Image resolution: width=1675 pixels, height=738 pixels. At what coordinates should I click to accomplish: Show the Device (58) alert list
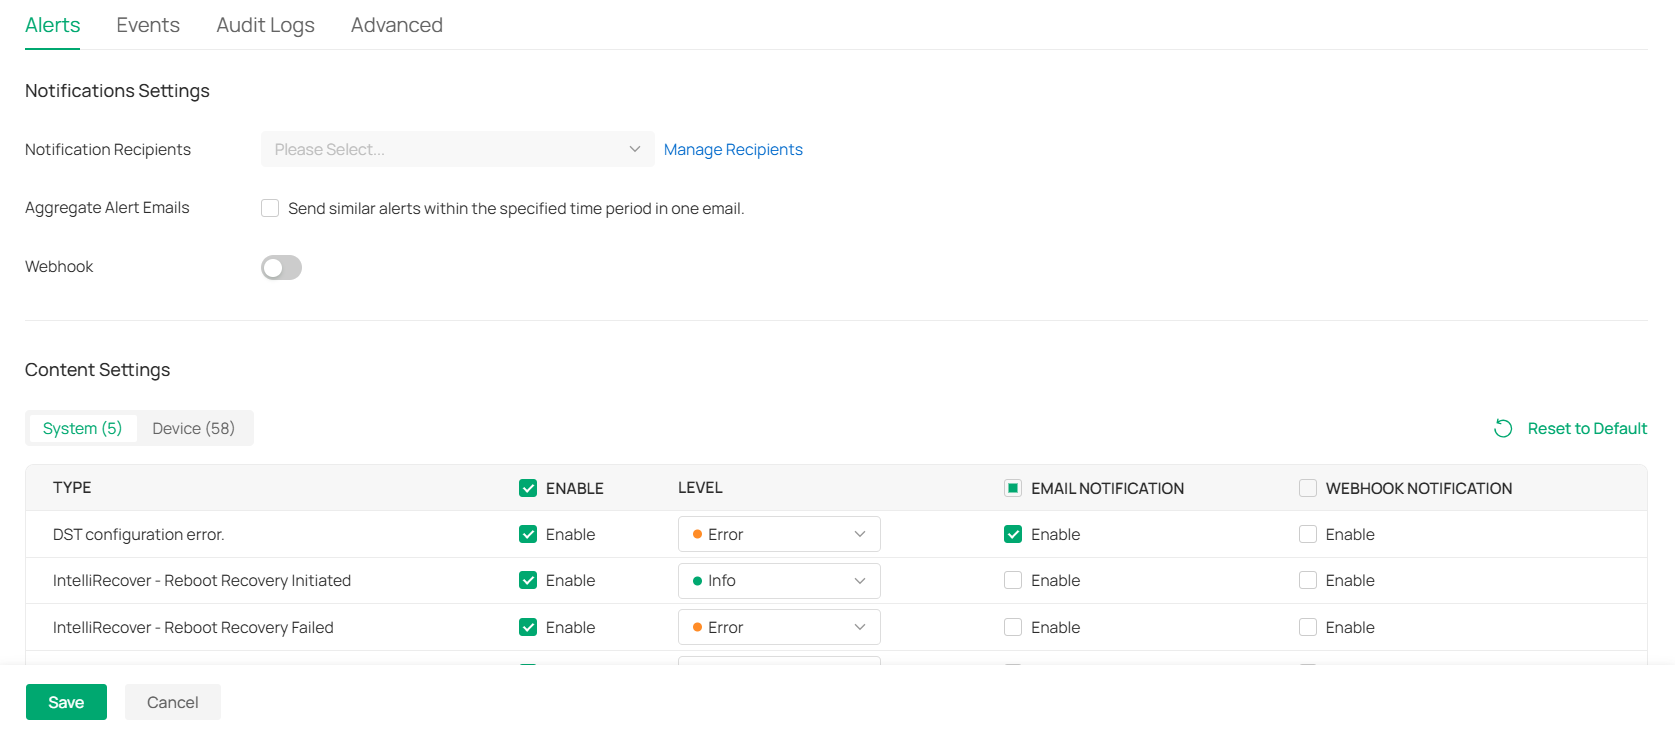(193, 428)
